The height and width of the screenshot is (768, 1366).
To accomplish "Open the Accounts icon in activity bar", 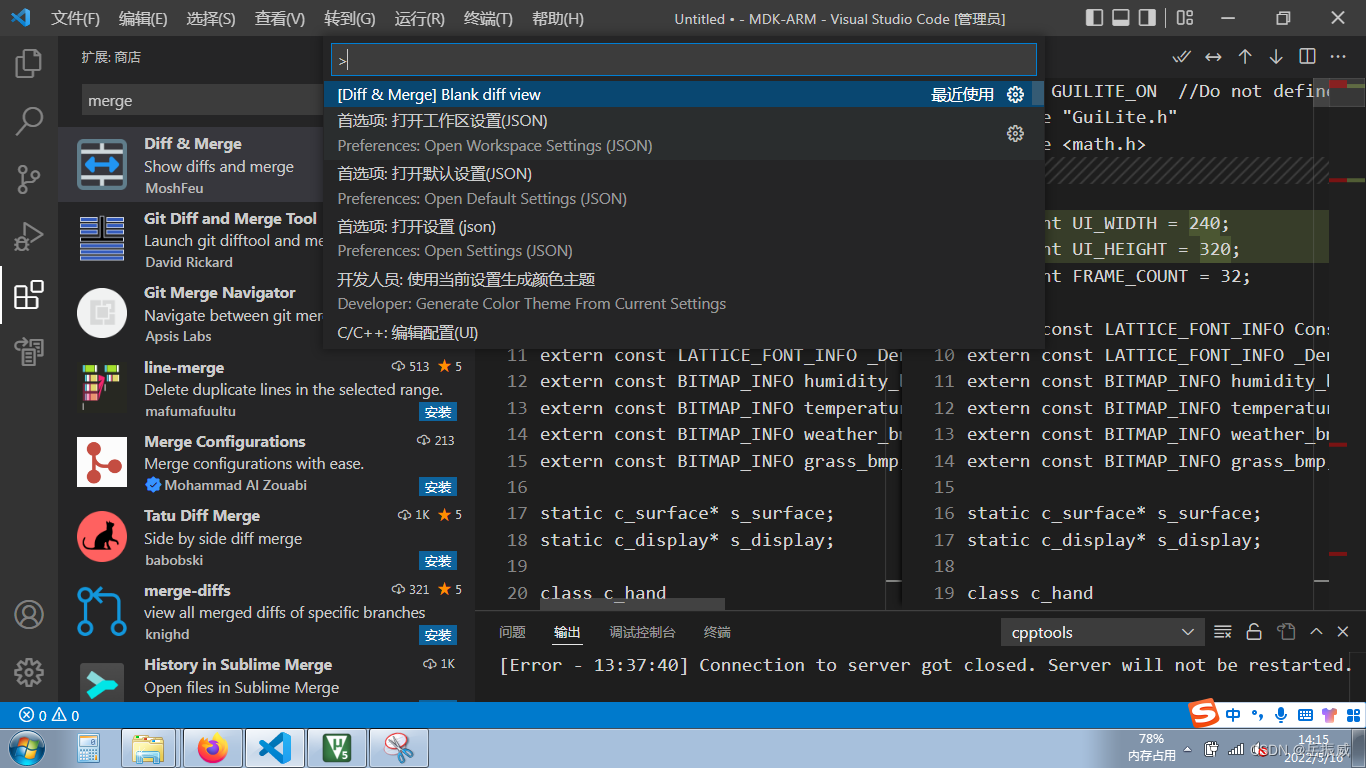I will (29, 614).
